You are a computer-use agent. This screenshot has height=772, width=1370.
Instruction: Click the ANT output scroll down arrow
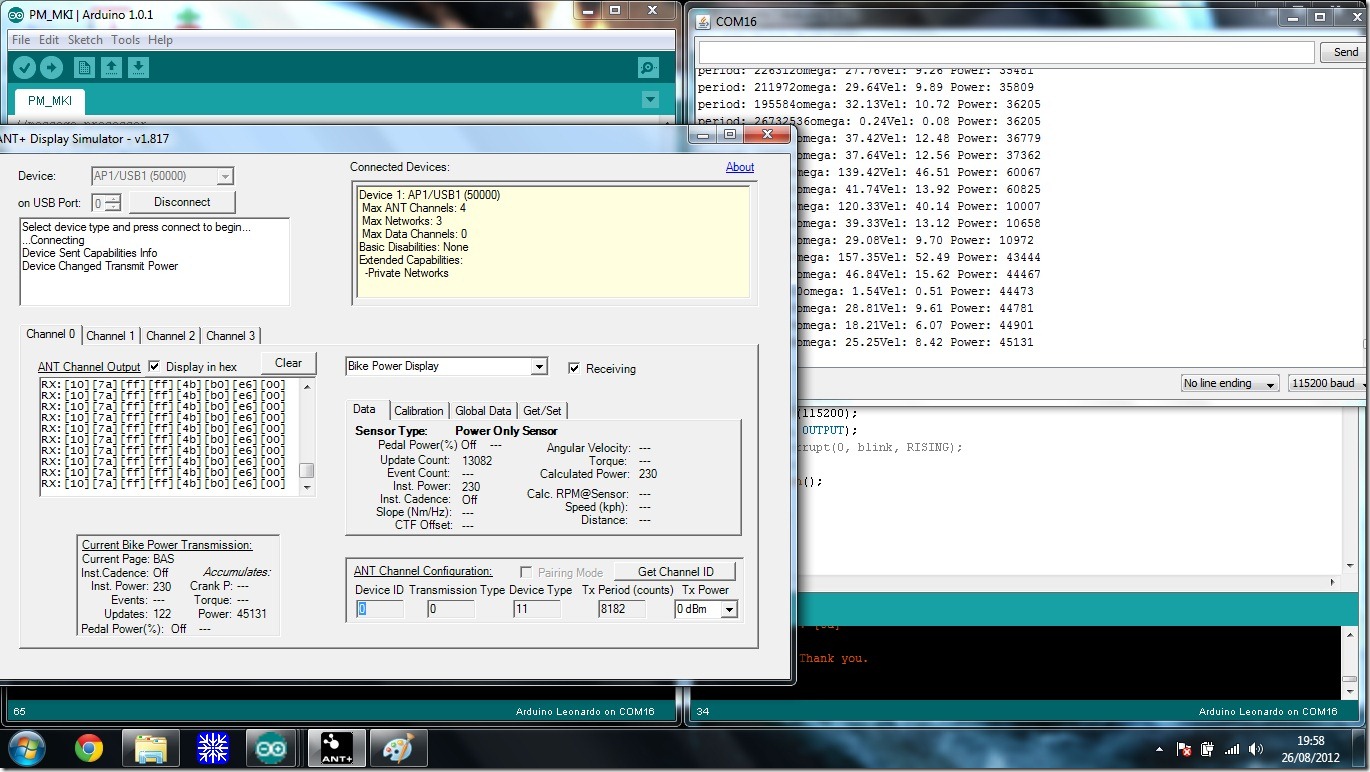(307, 487)
